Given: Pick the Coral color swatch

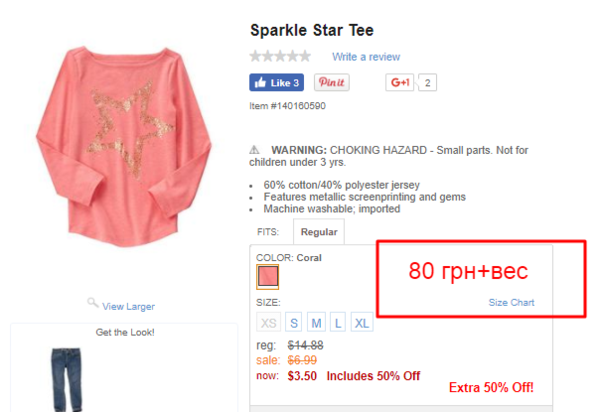Looking at the screenshot, I should click(x=267, y=277).
